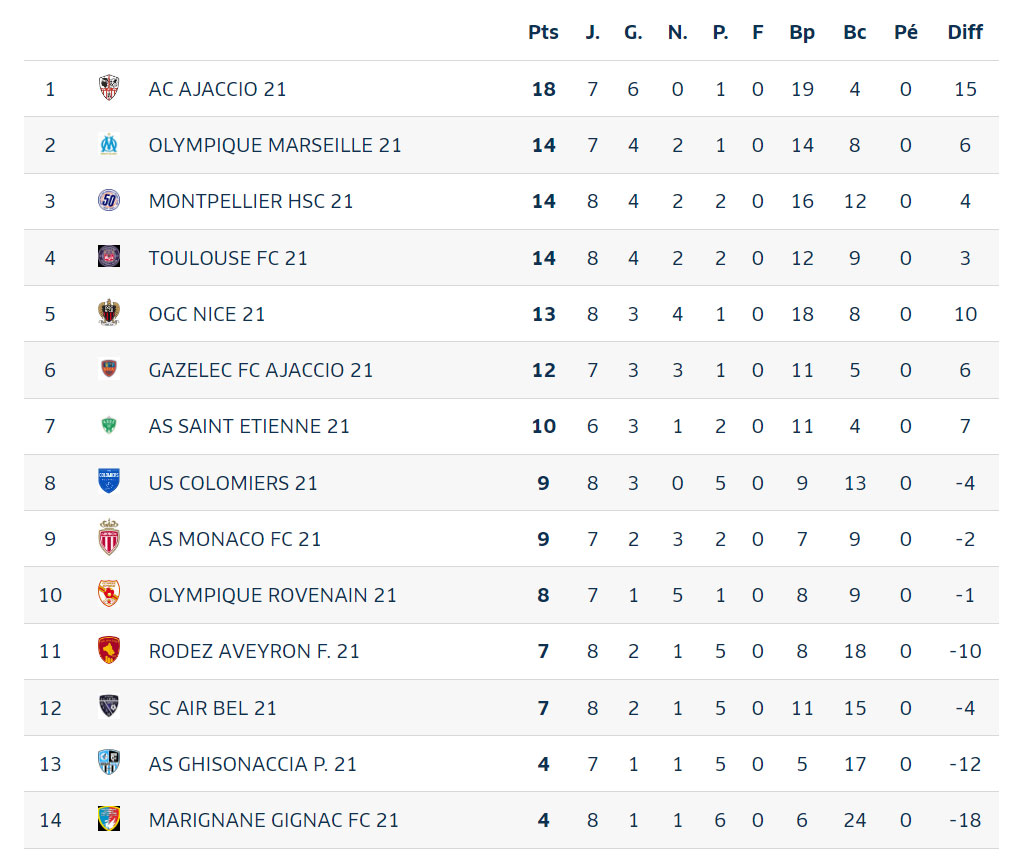Click the AC Ajaccio club crest
Screen dimensions: 1019x862
point(109,88)
